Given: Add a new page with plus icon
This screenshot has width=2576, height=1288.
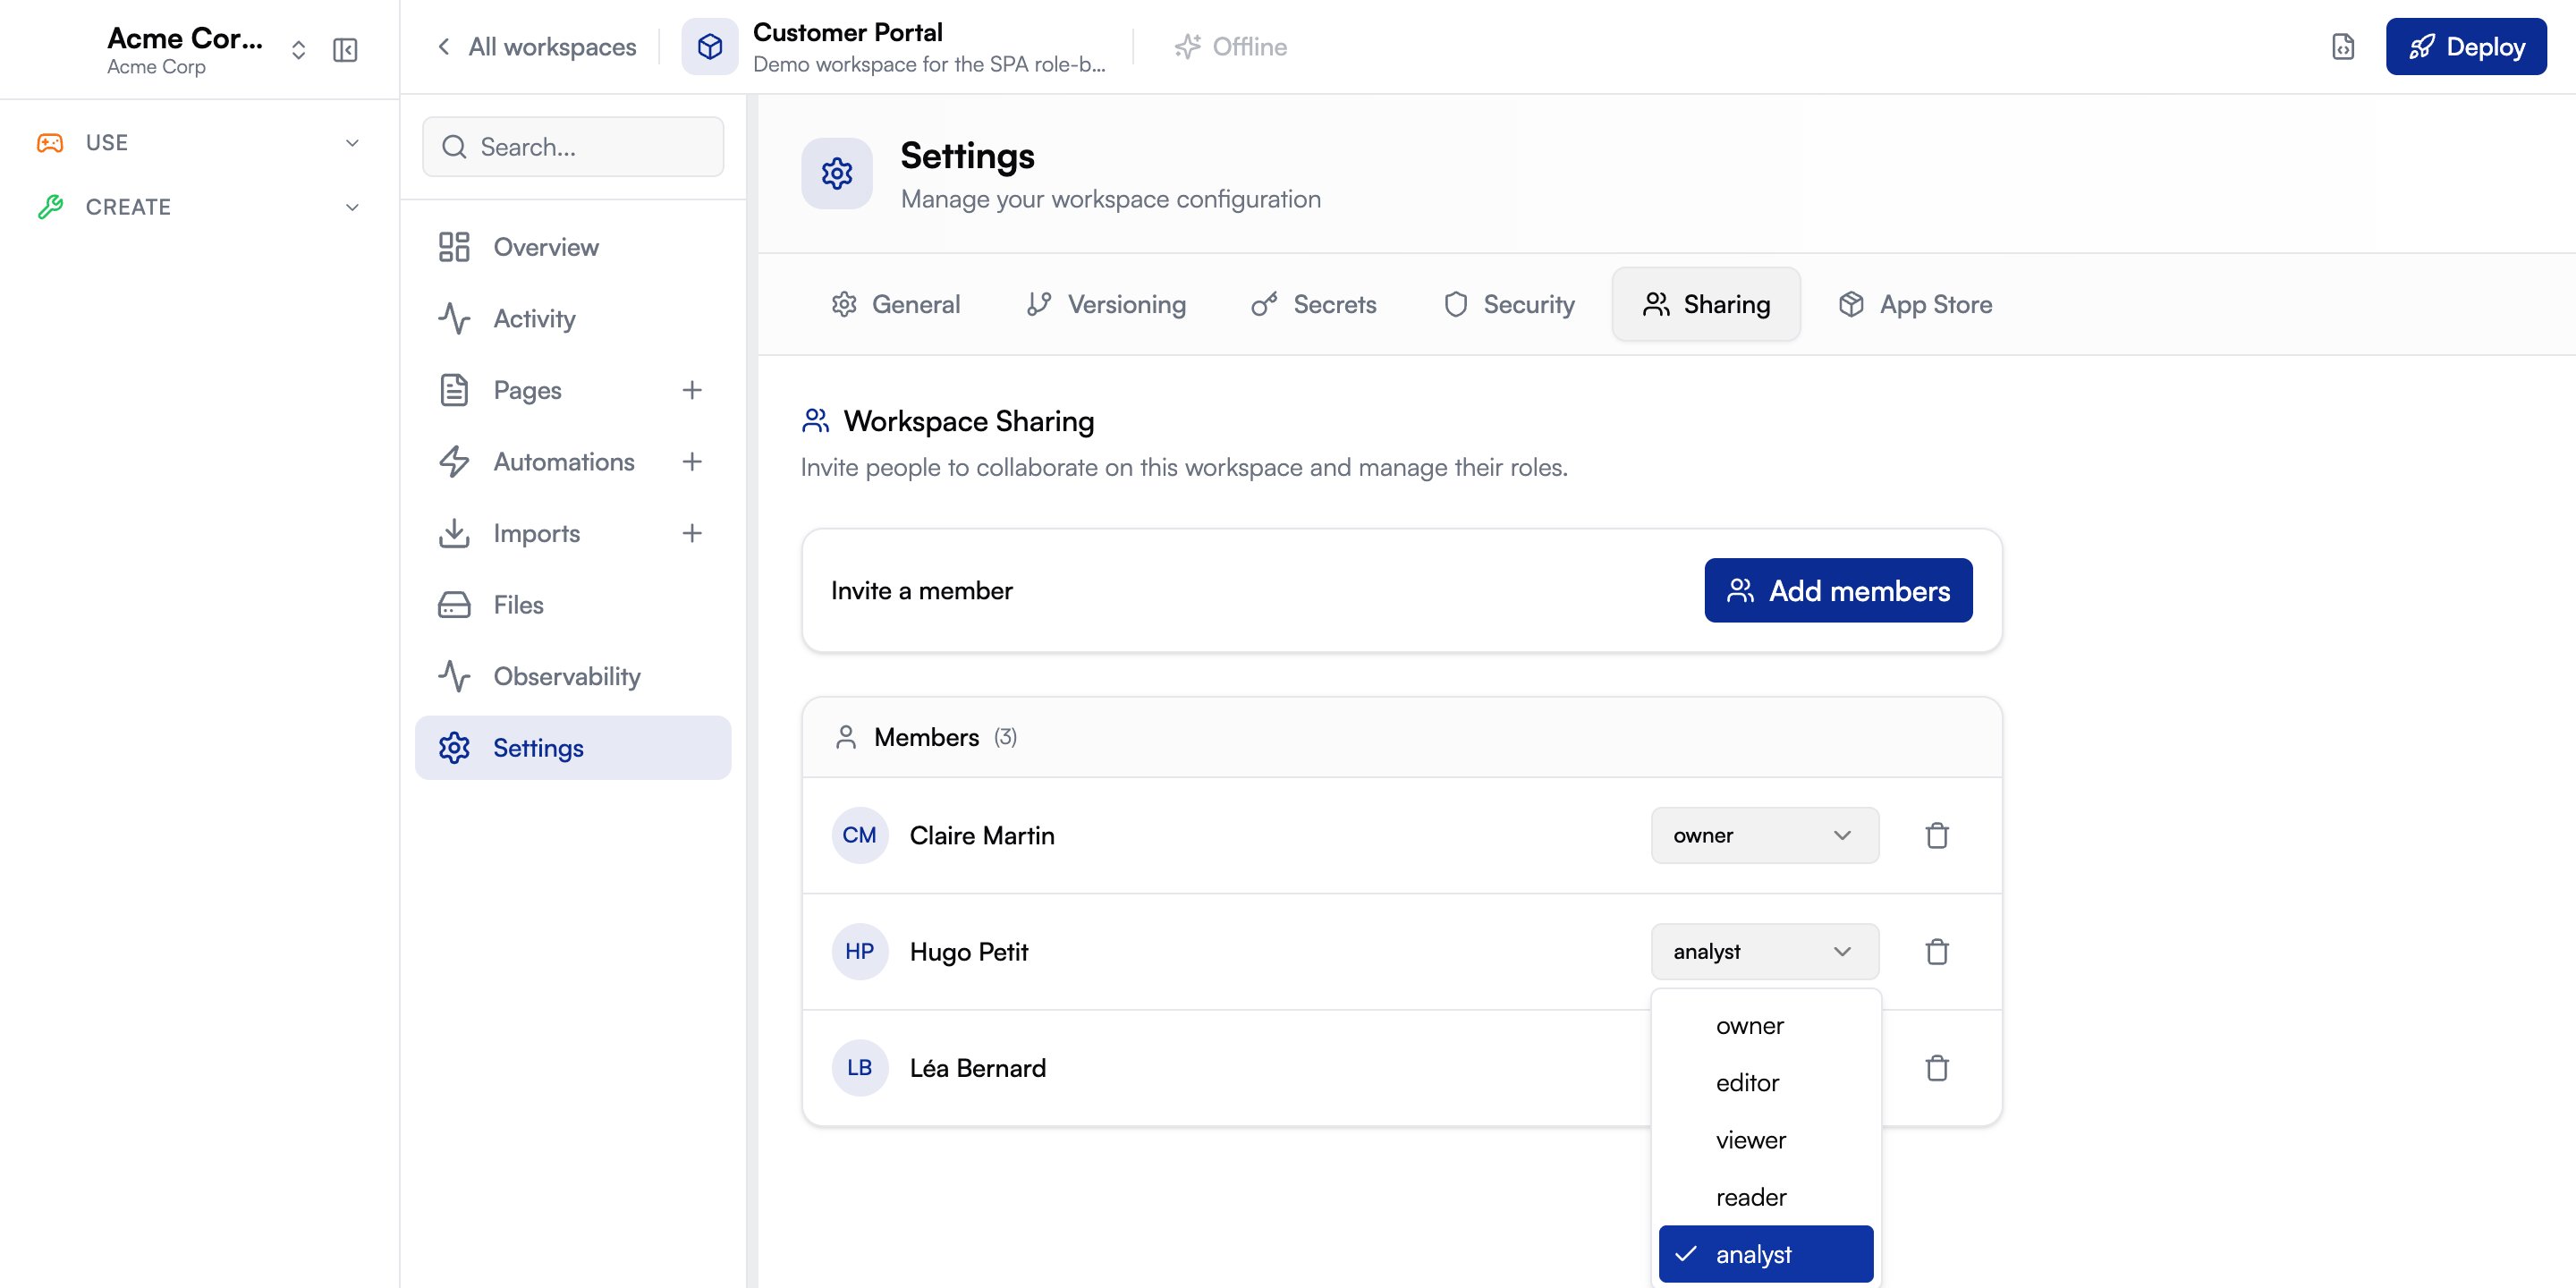Looking at the screenshot, I should (692, 390).
